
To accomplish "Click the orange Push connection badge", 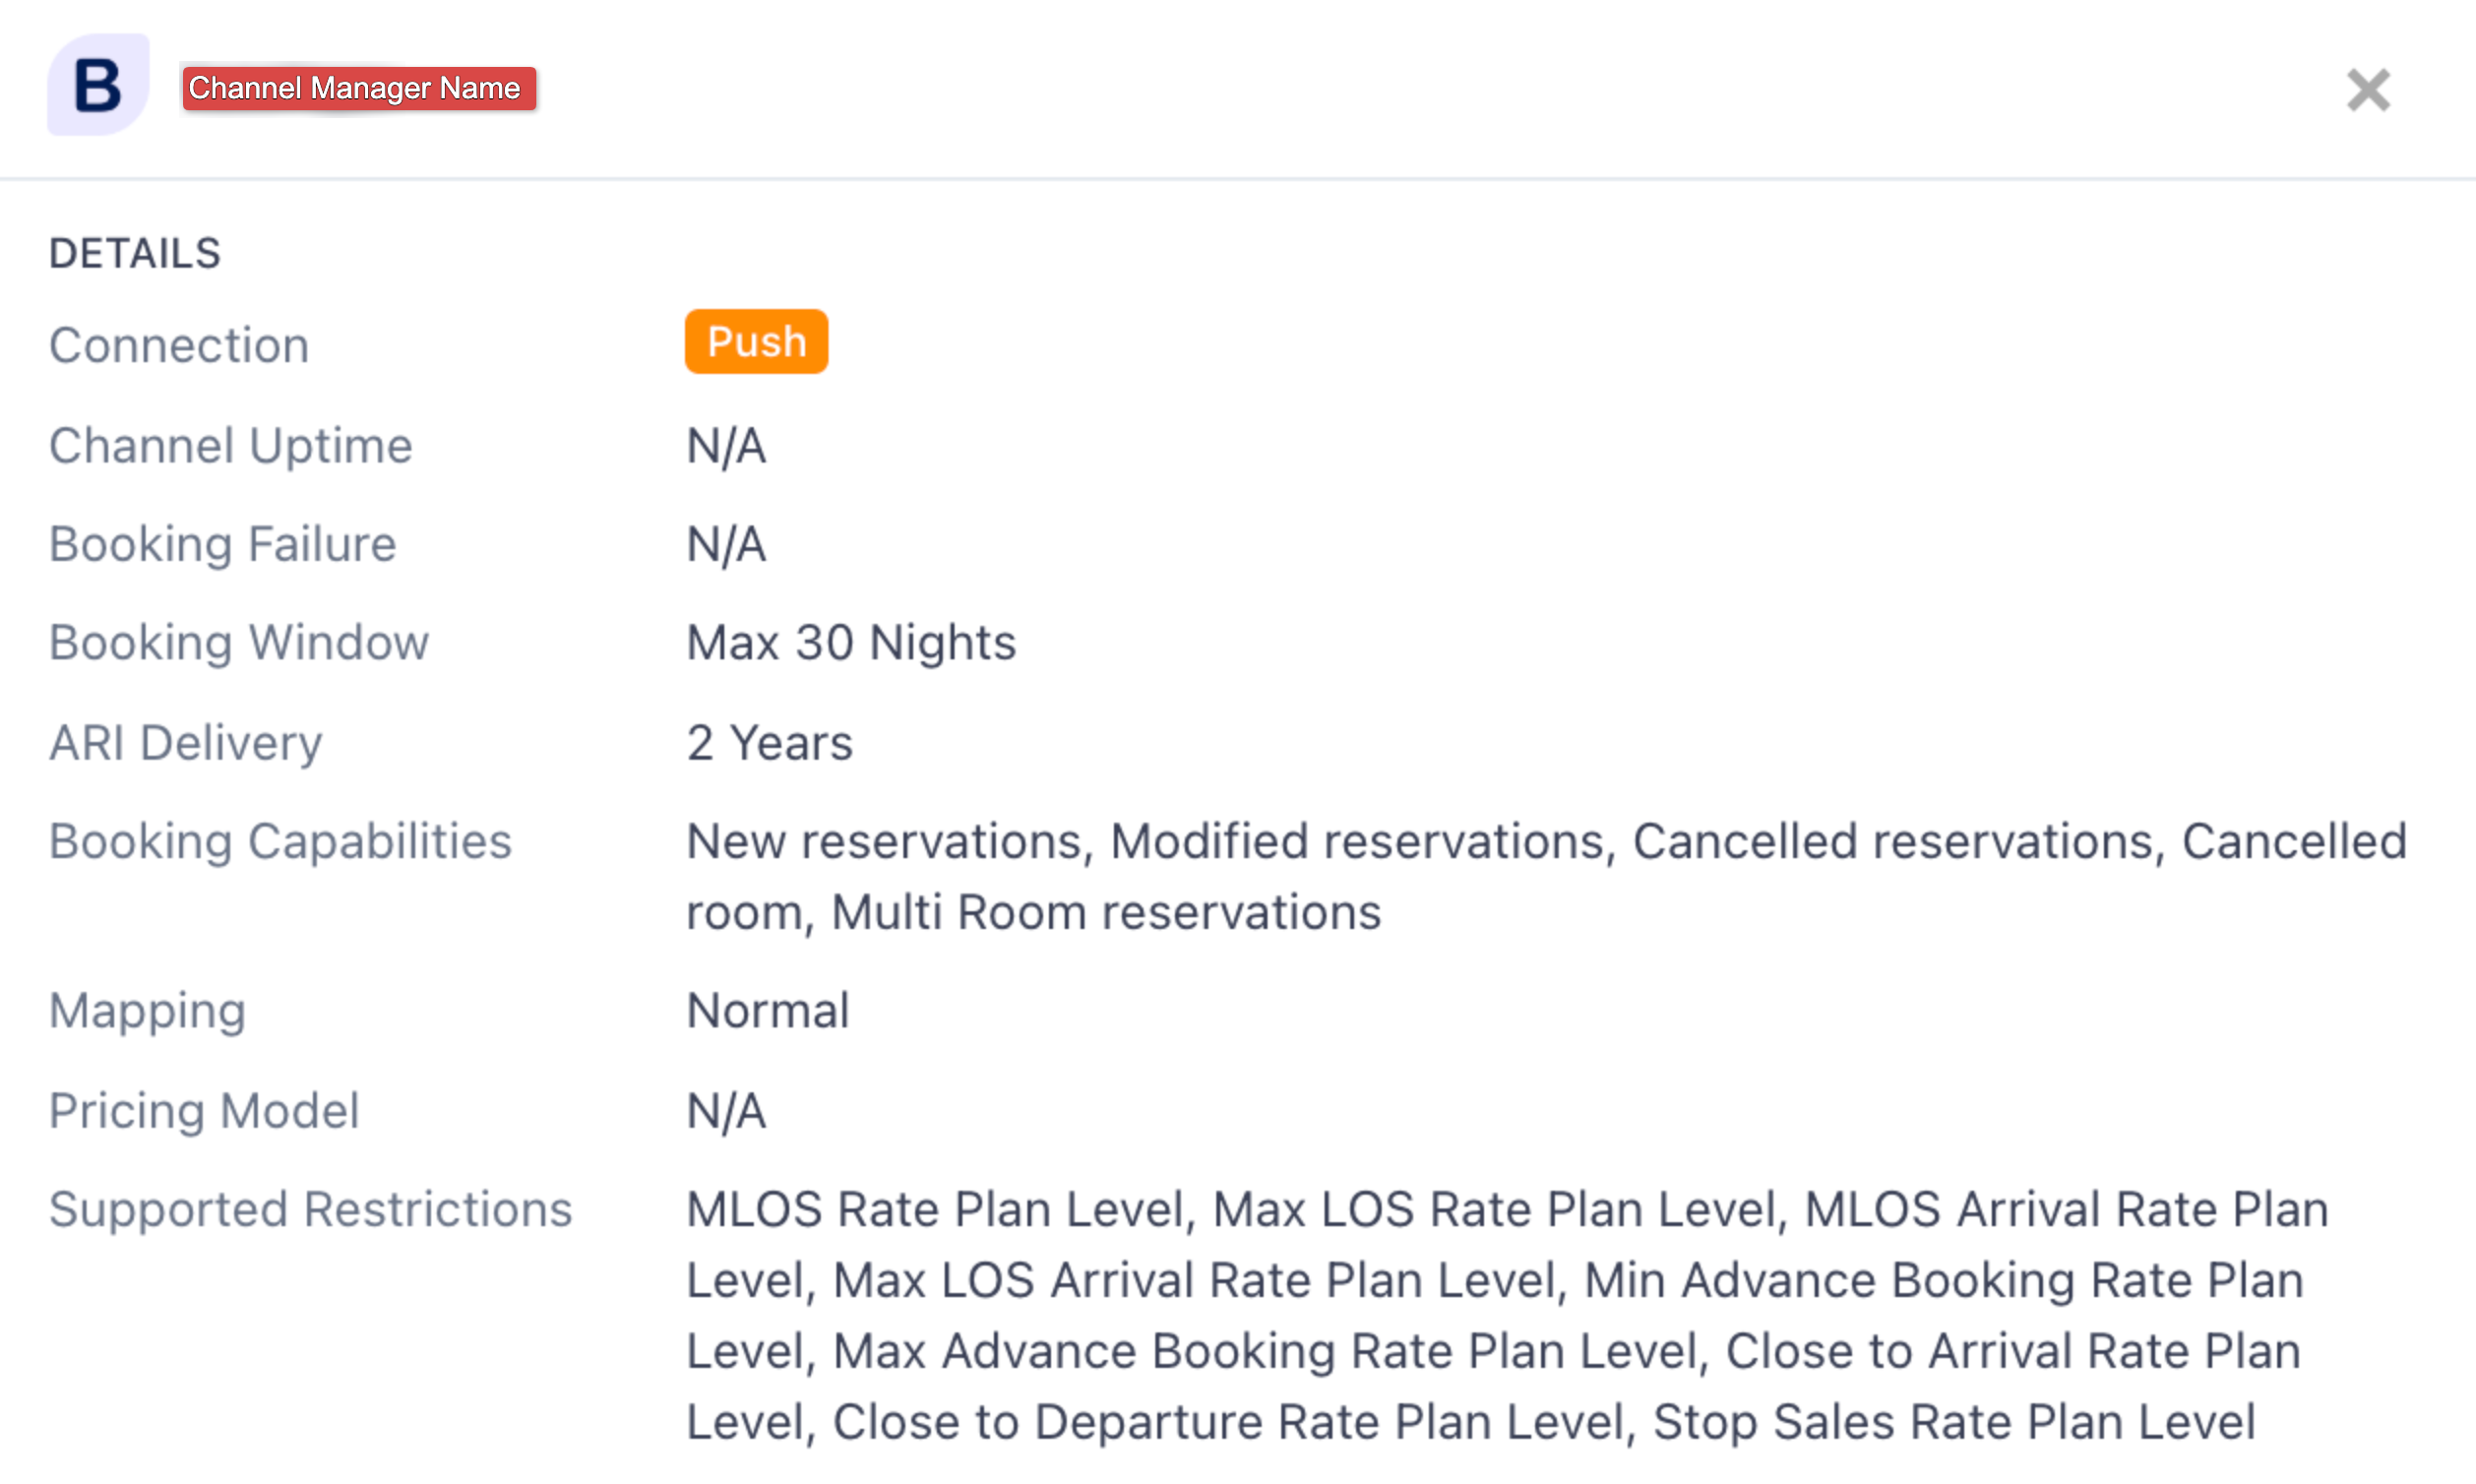I will 756,342.
